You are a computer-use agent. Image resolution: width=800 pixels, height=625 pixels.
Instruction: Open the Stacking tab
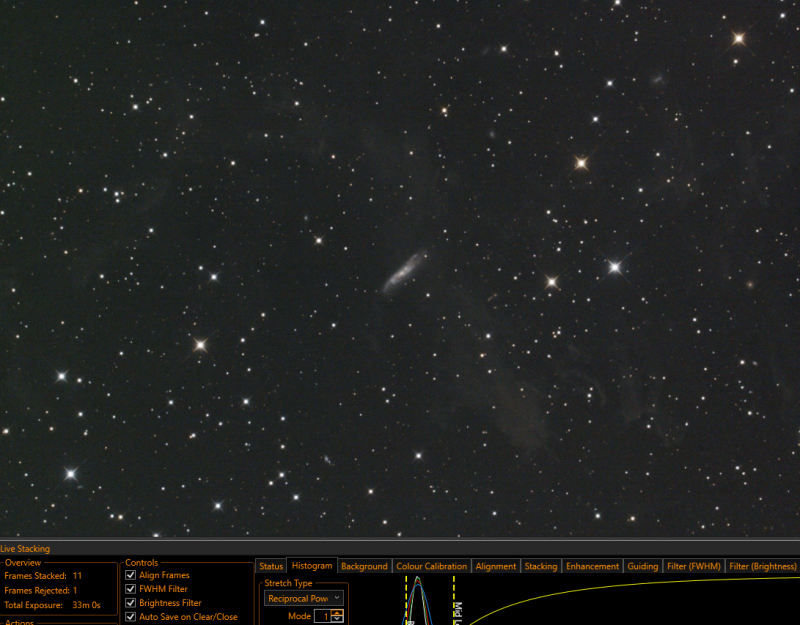[541, 566]
